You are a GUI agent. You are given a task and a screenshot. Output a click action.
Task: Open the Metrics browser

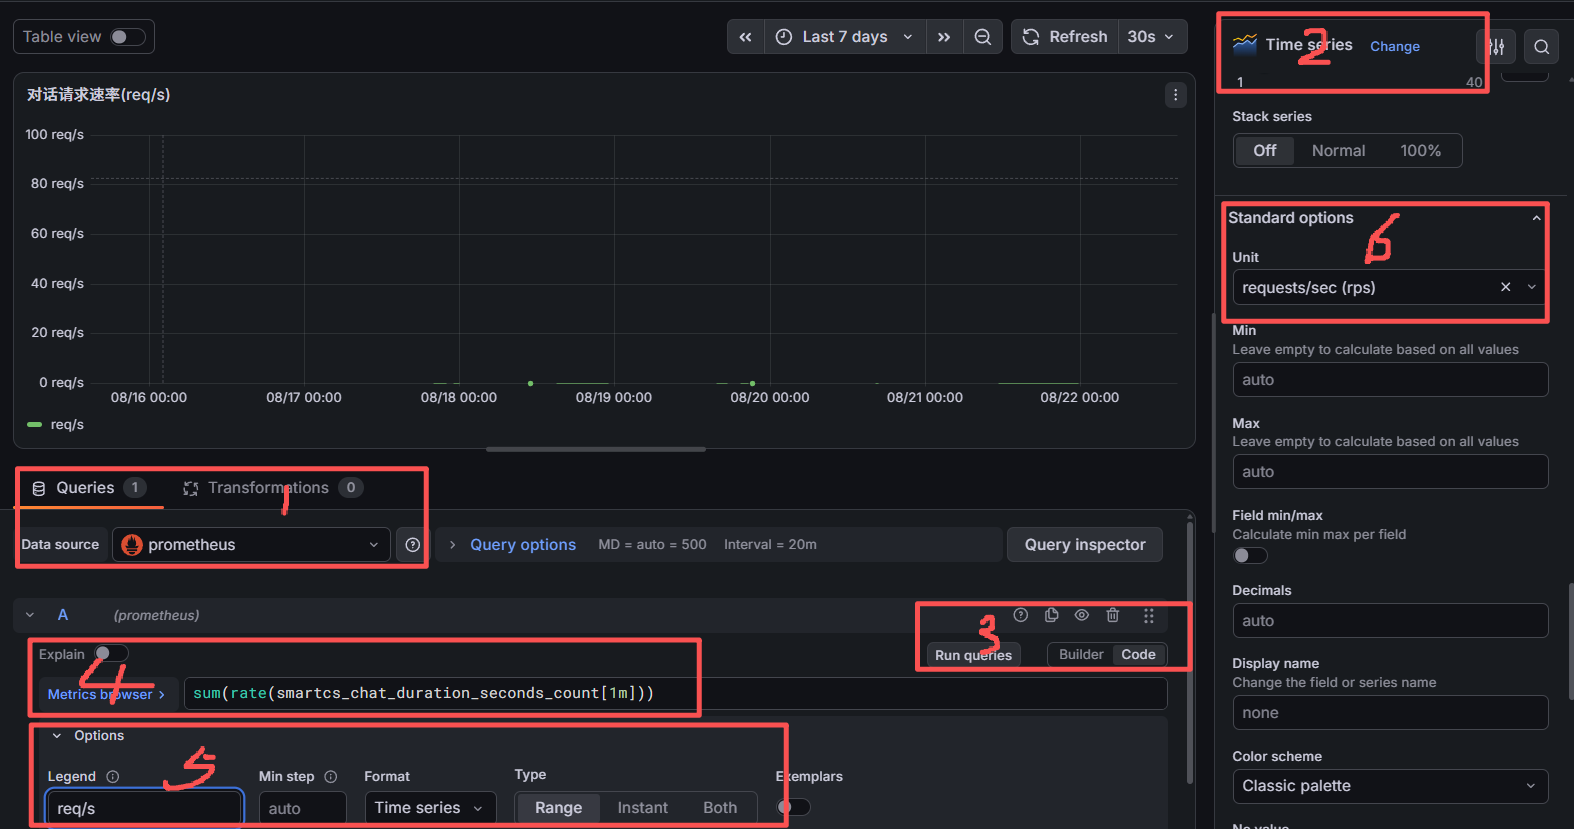click(106, 694)
